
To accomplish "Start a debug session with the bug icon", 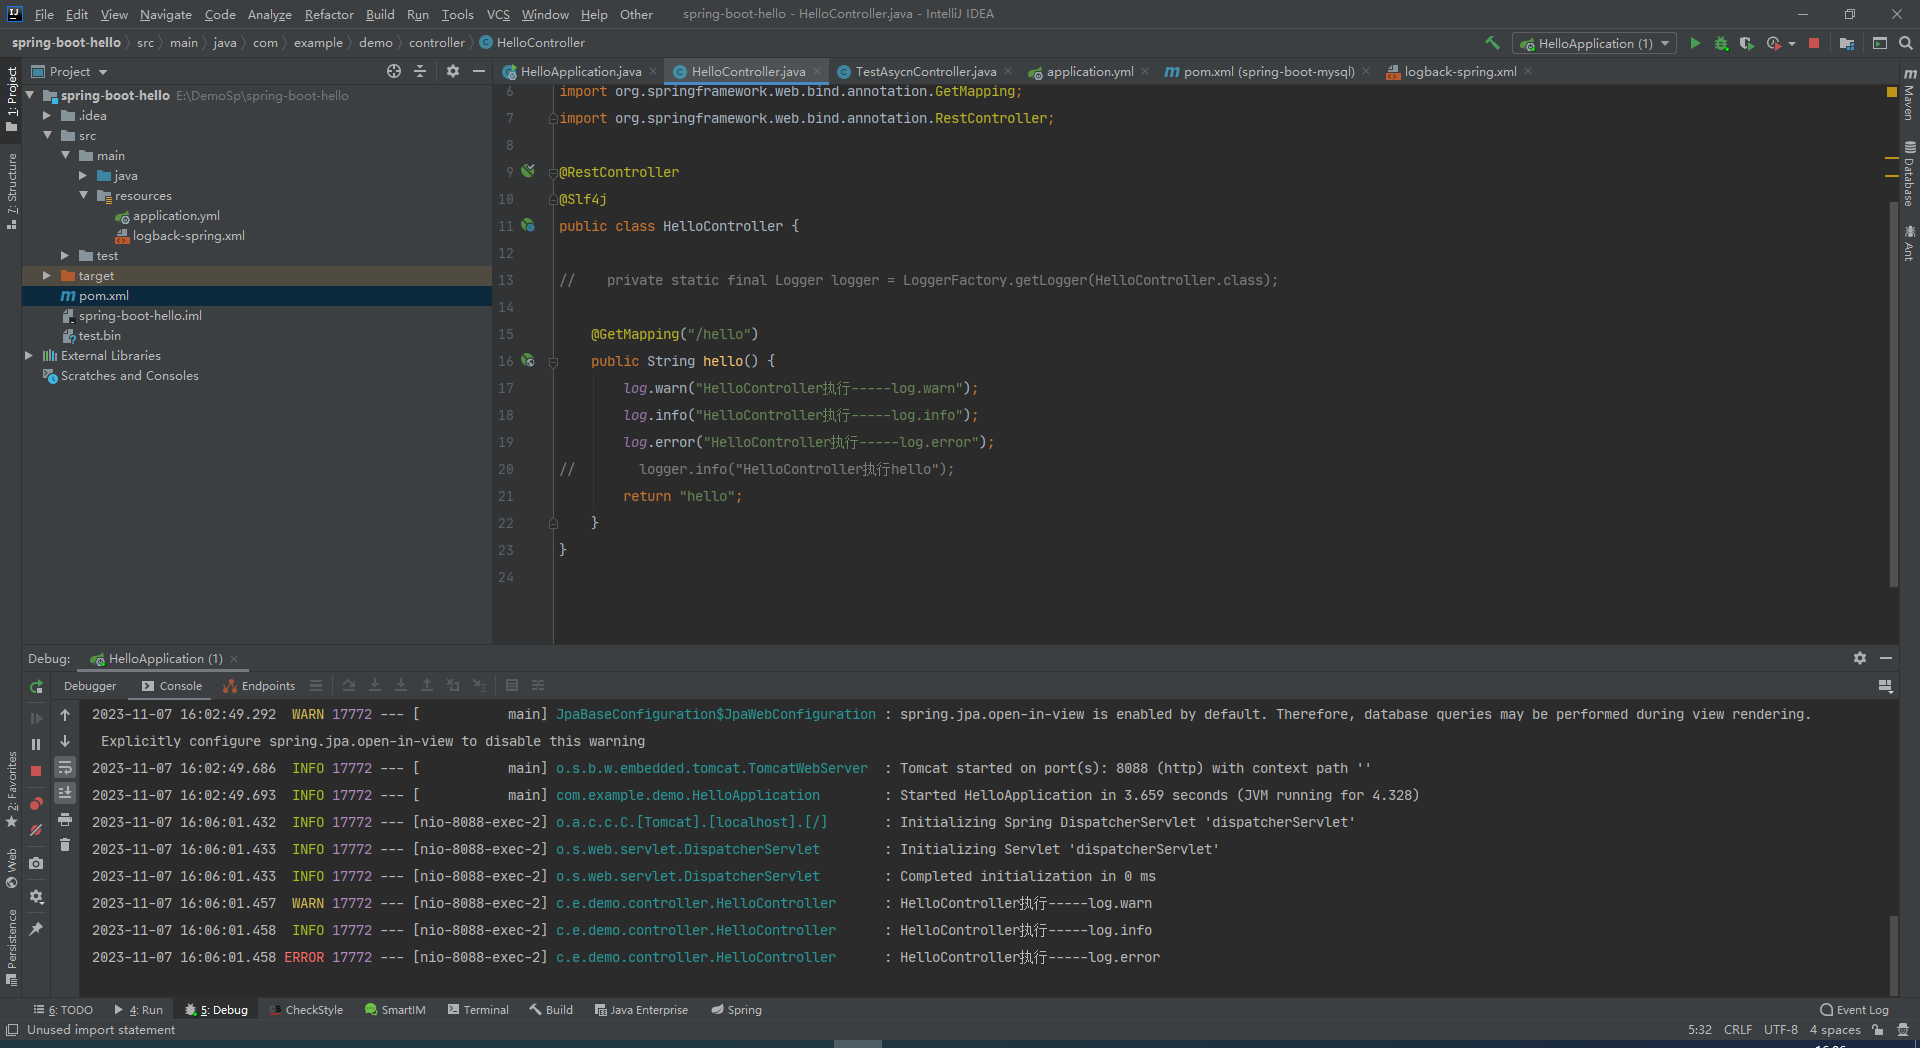I will [1721, 43].
